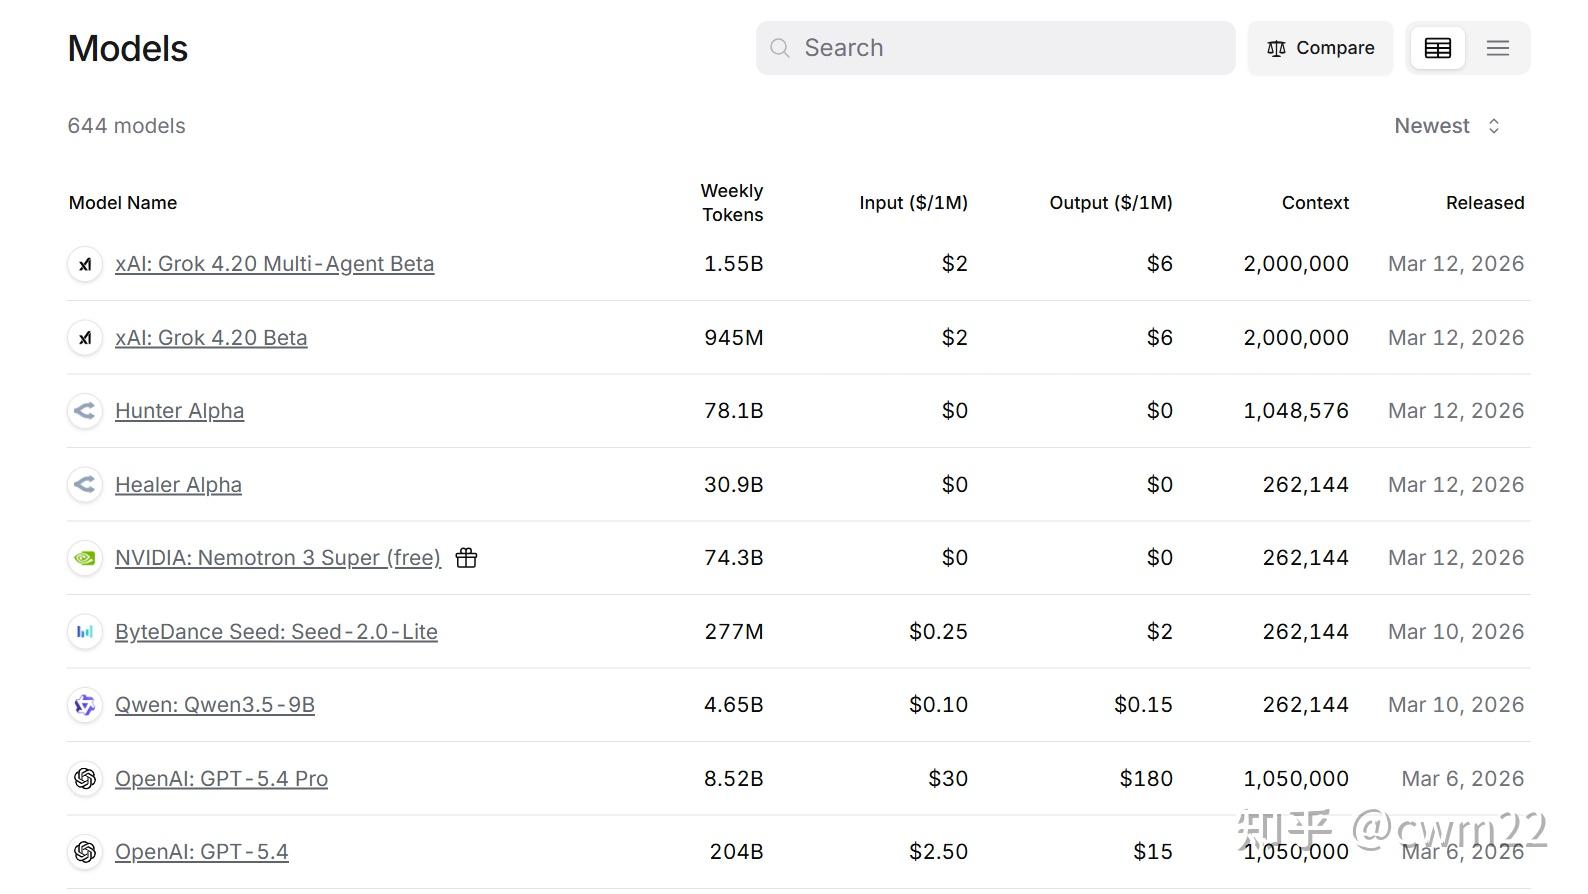The height and width of the screenshot is (894, 1588).
Task: Click the 1.55B weekly tokens value
Action: (734, 264)
